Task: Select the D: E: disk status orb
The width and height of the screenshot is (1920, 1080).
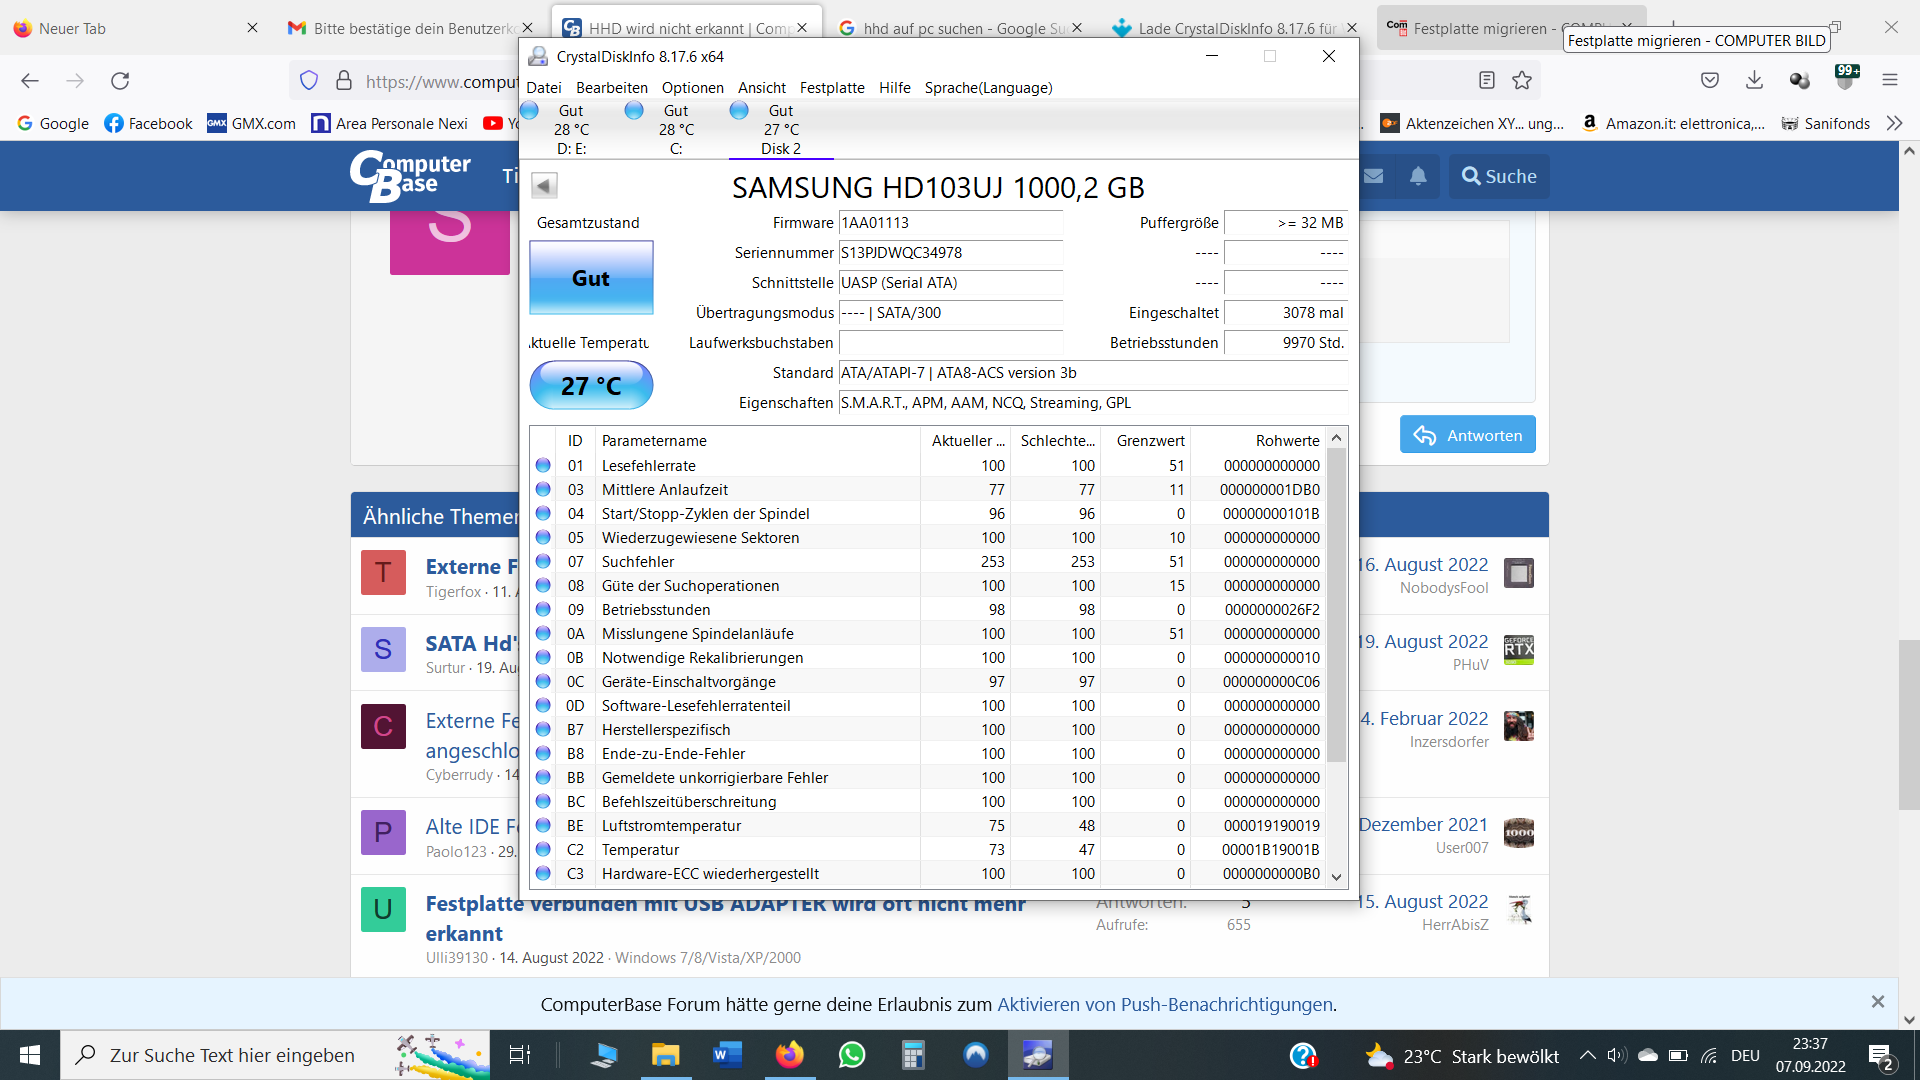Action: point(530,111)
